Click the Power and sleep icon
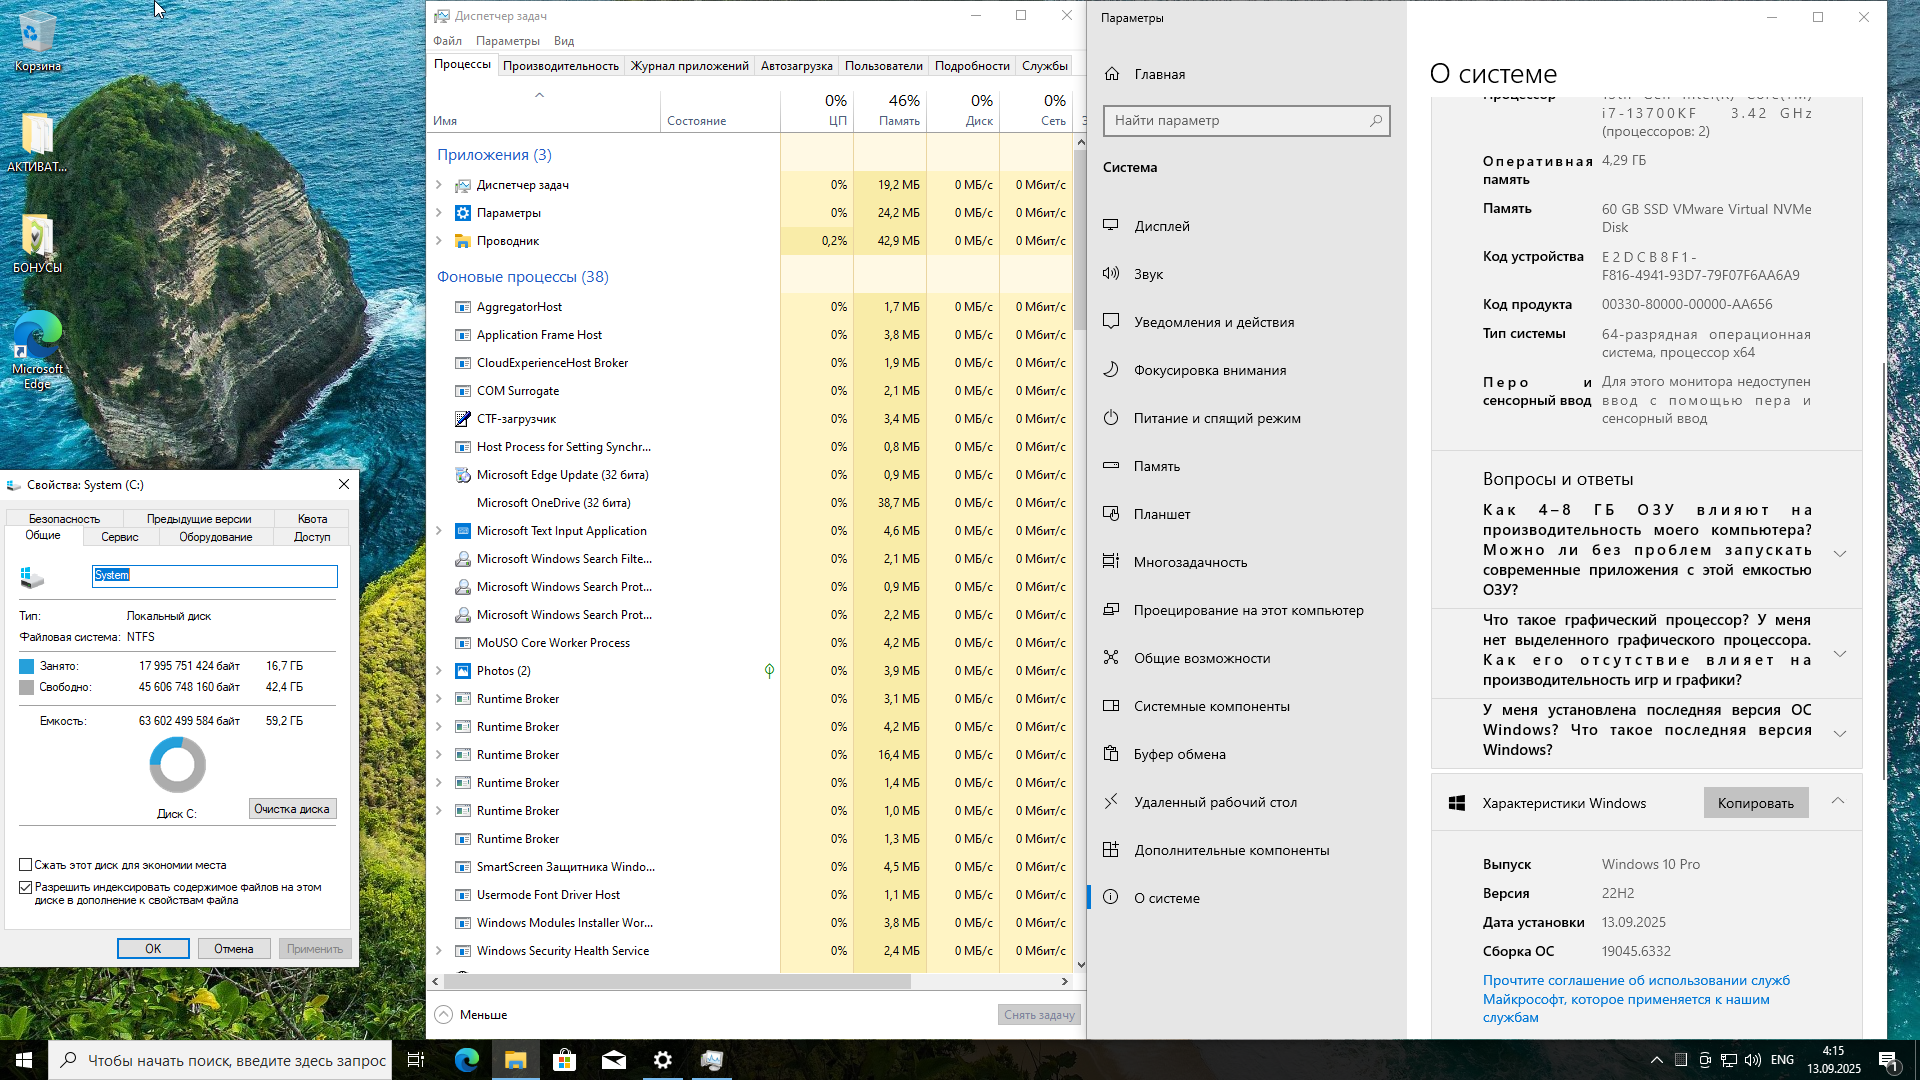Image resolution: width=1920 pixels, height=1080 pixels. tap(1110, 418)
